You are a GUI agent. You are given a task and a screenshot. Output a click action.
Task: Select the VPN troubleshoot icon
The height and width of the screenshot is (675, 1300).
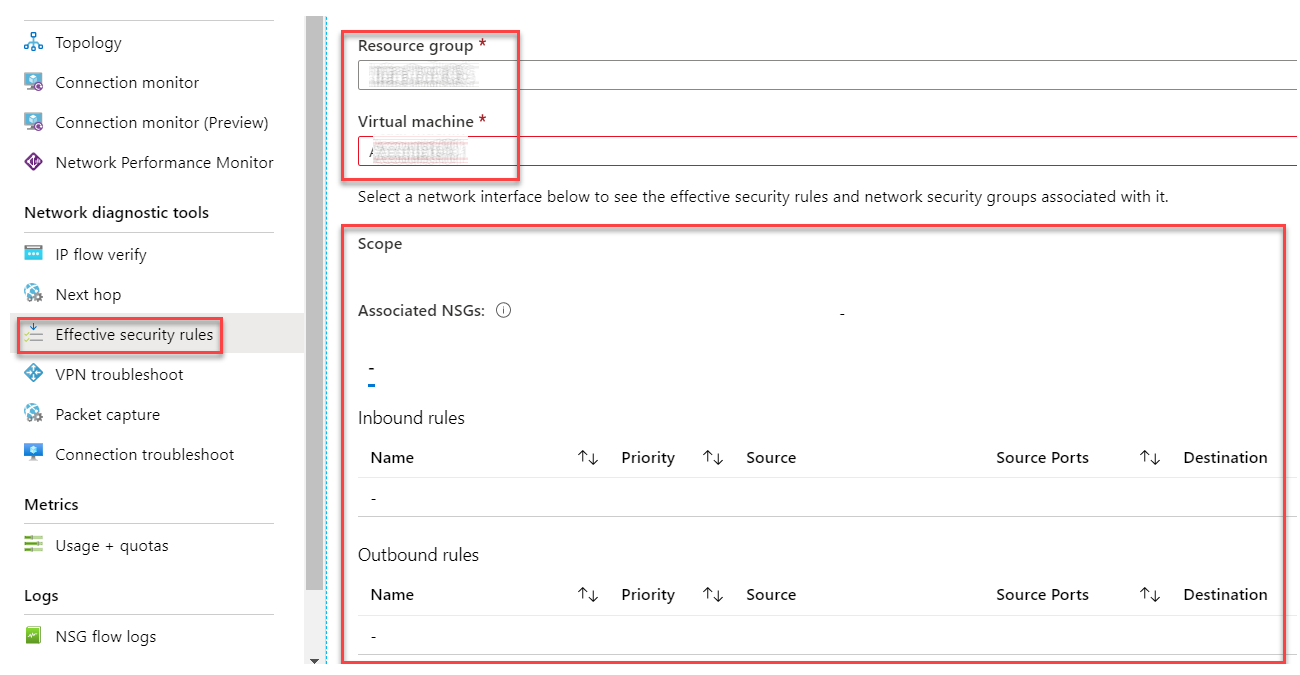coord(34,374)
